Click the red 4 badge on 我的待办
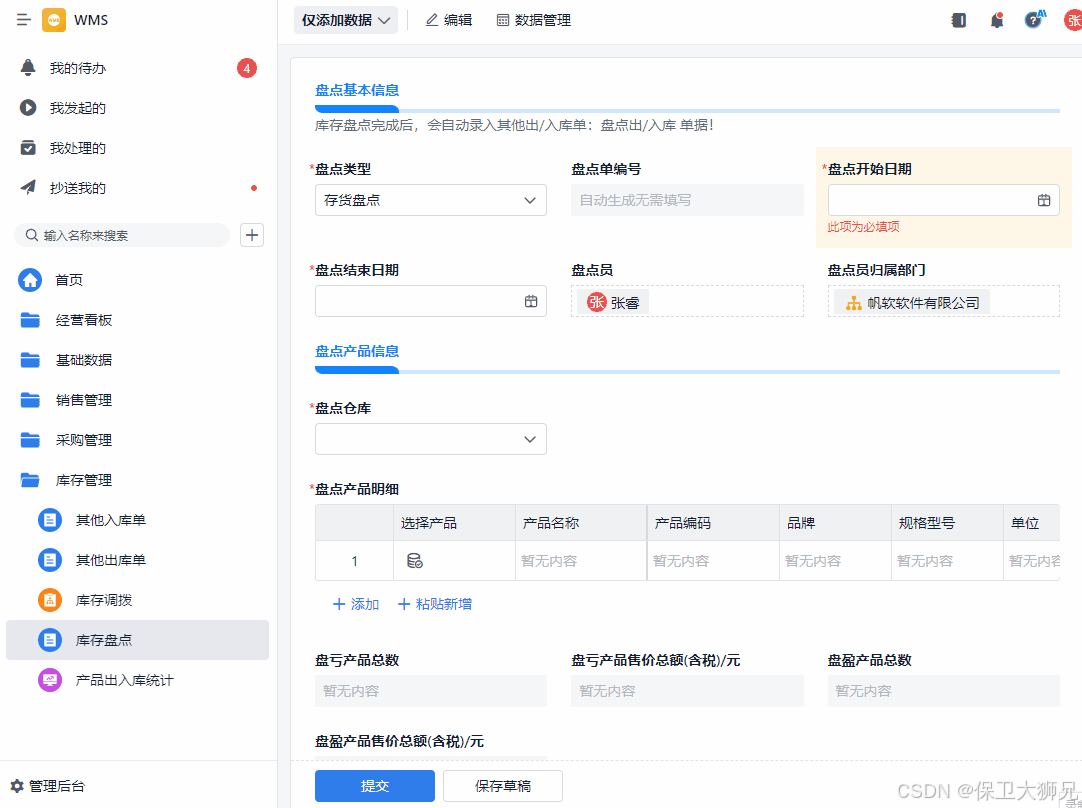Image resolution: width=1082 pixels, height=808 pixels. 247,68
